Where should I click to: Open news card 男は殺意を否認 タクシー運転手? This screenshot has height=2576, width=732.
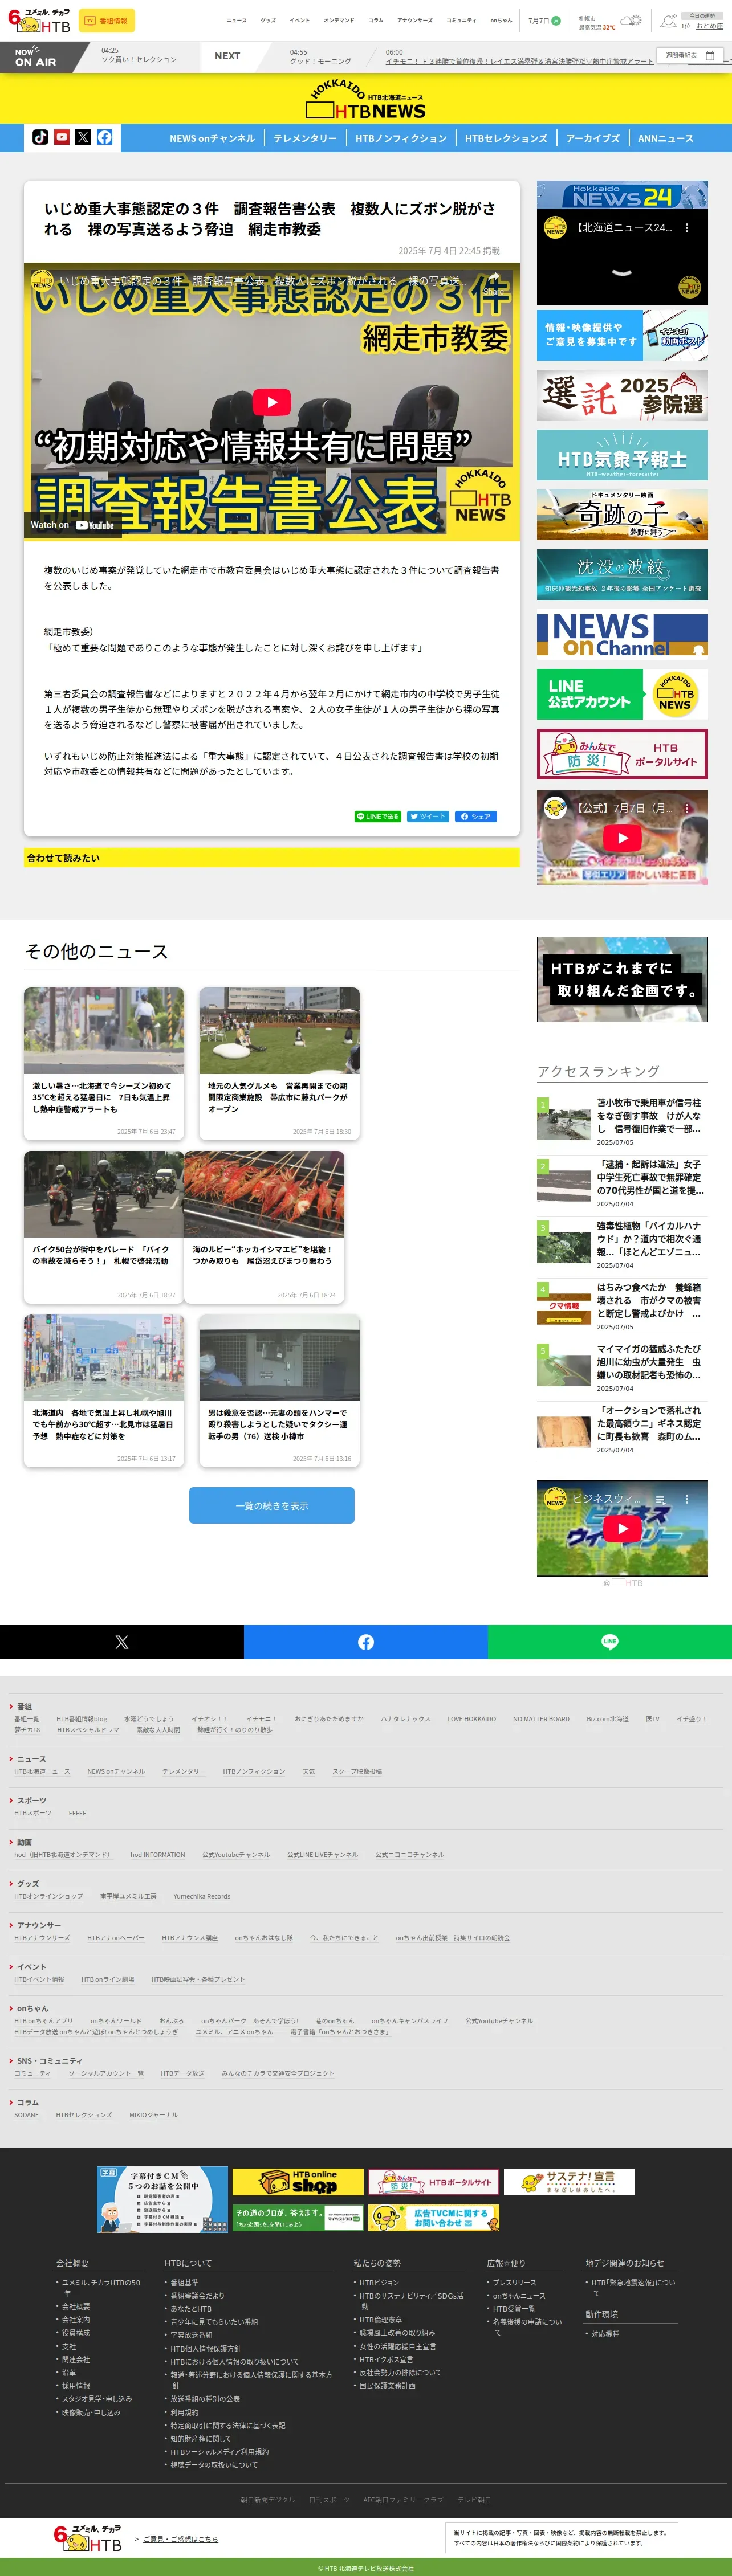[279, 1391]
